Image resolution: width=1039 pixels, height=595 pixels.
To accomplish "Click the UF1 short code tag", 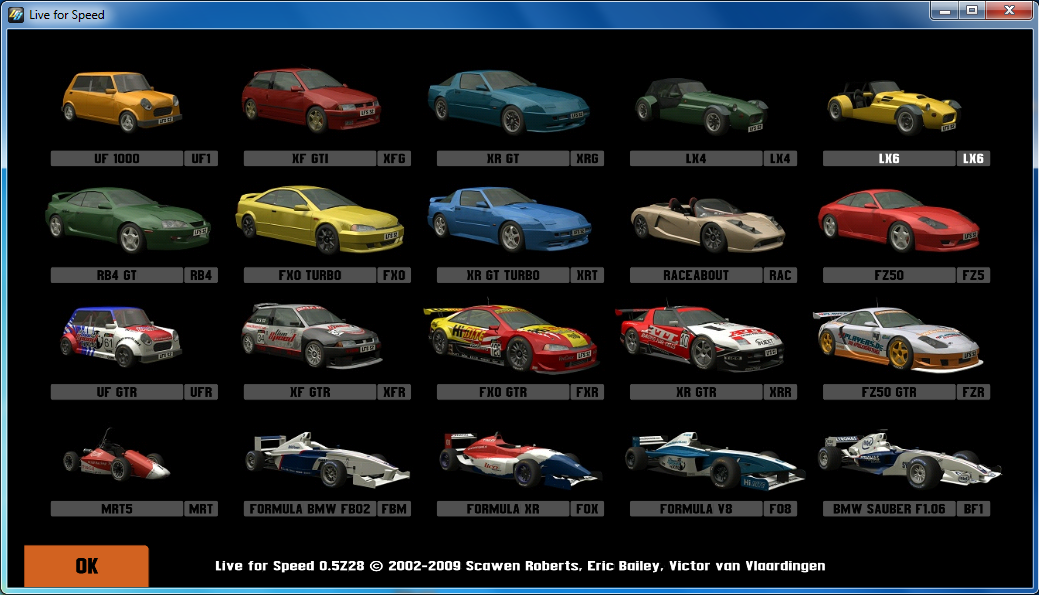I will [201, 158].
